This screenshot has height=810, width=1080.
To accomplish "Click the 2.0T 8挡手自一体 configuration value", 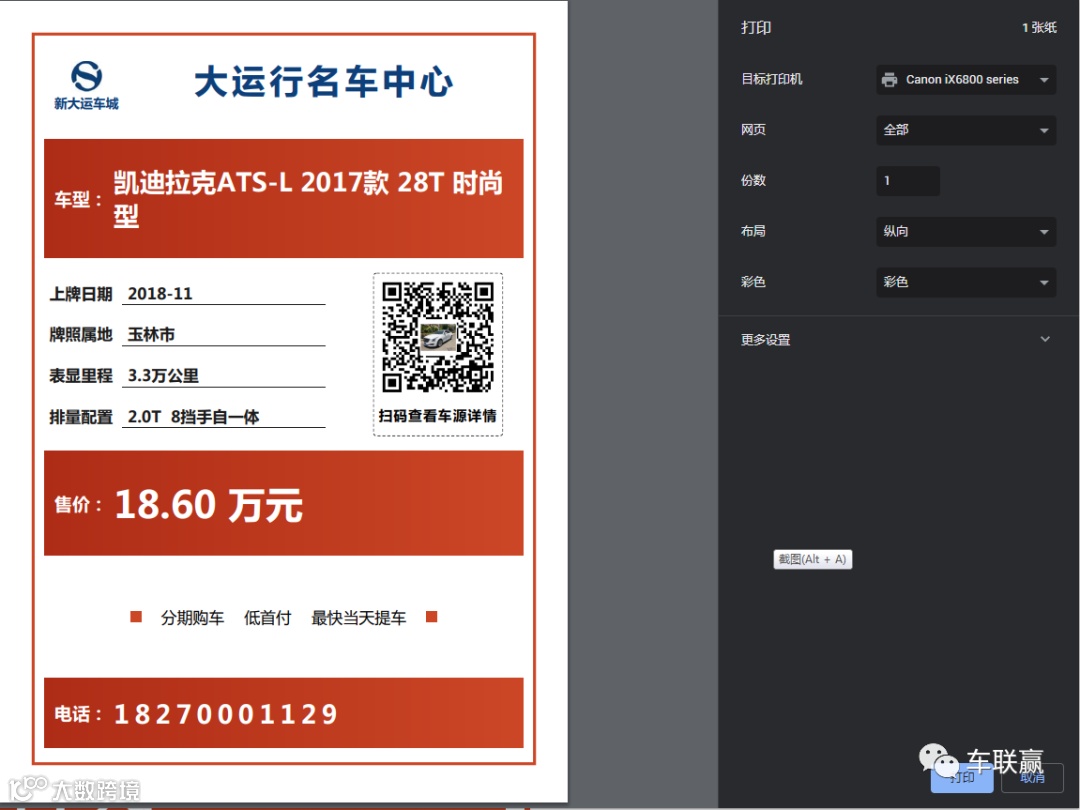I will point(194,417).
